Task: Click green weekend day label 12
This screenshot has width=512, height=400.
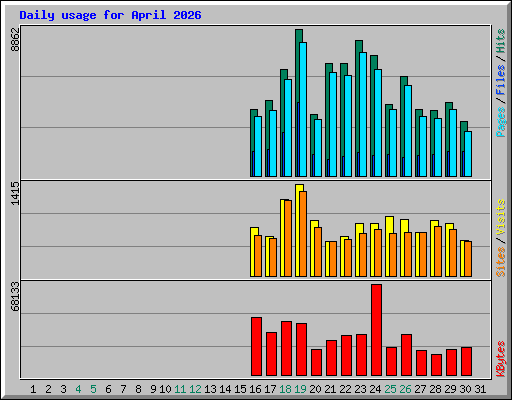Action: pyautogui.click(x=195, y=389)
